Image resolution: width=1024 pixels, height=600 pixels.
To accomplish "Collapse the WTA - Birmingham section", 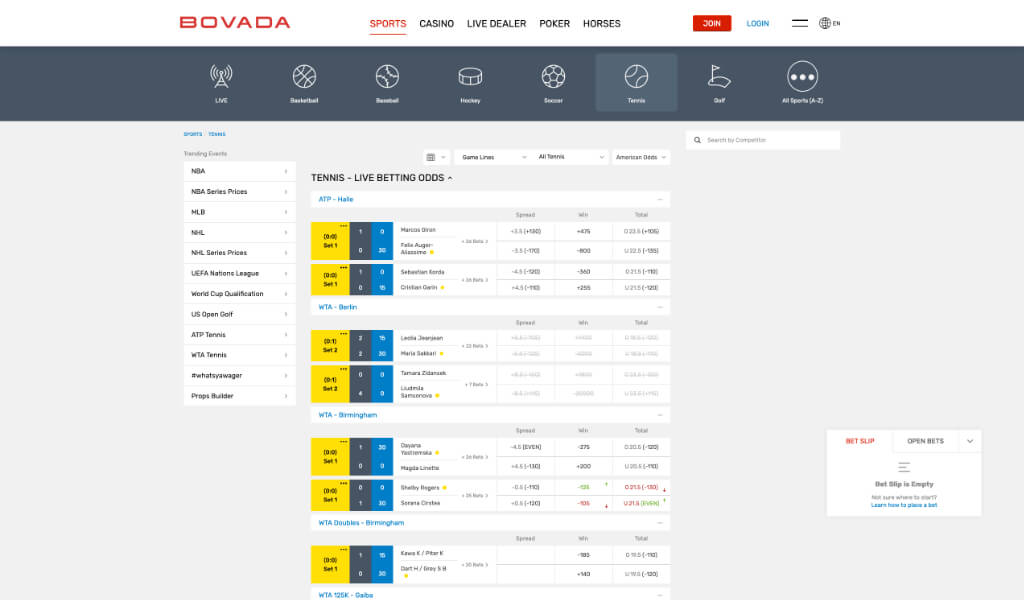I will [660, 415].
